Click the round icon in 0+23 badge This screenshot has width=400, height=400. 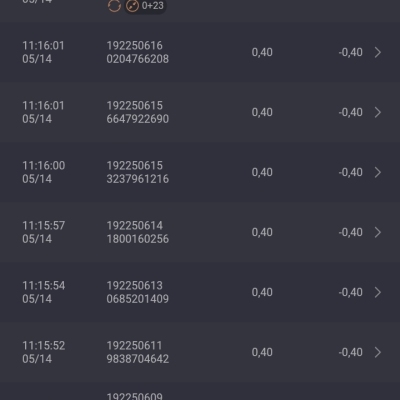[132, 6]
